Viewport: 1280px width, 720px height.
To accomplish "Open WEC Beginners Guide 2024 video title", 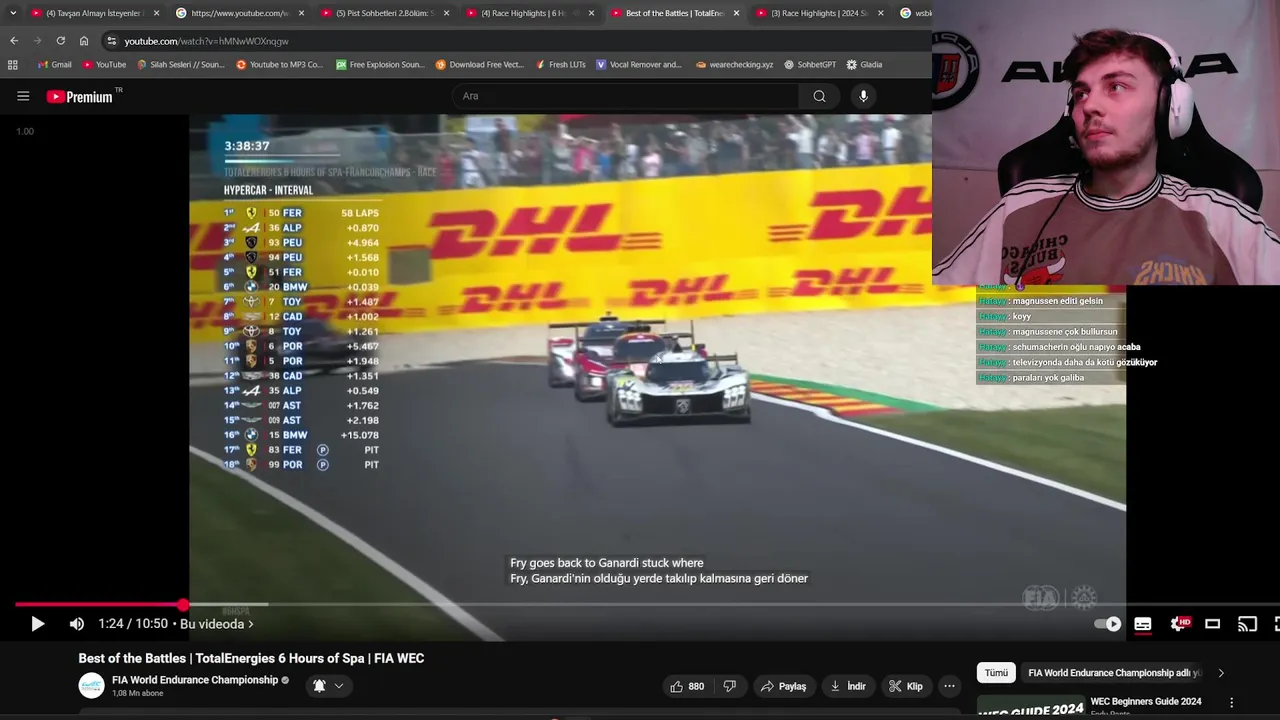I will (1146, 702).
